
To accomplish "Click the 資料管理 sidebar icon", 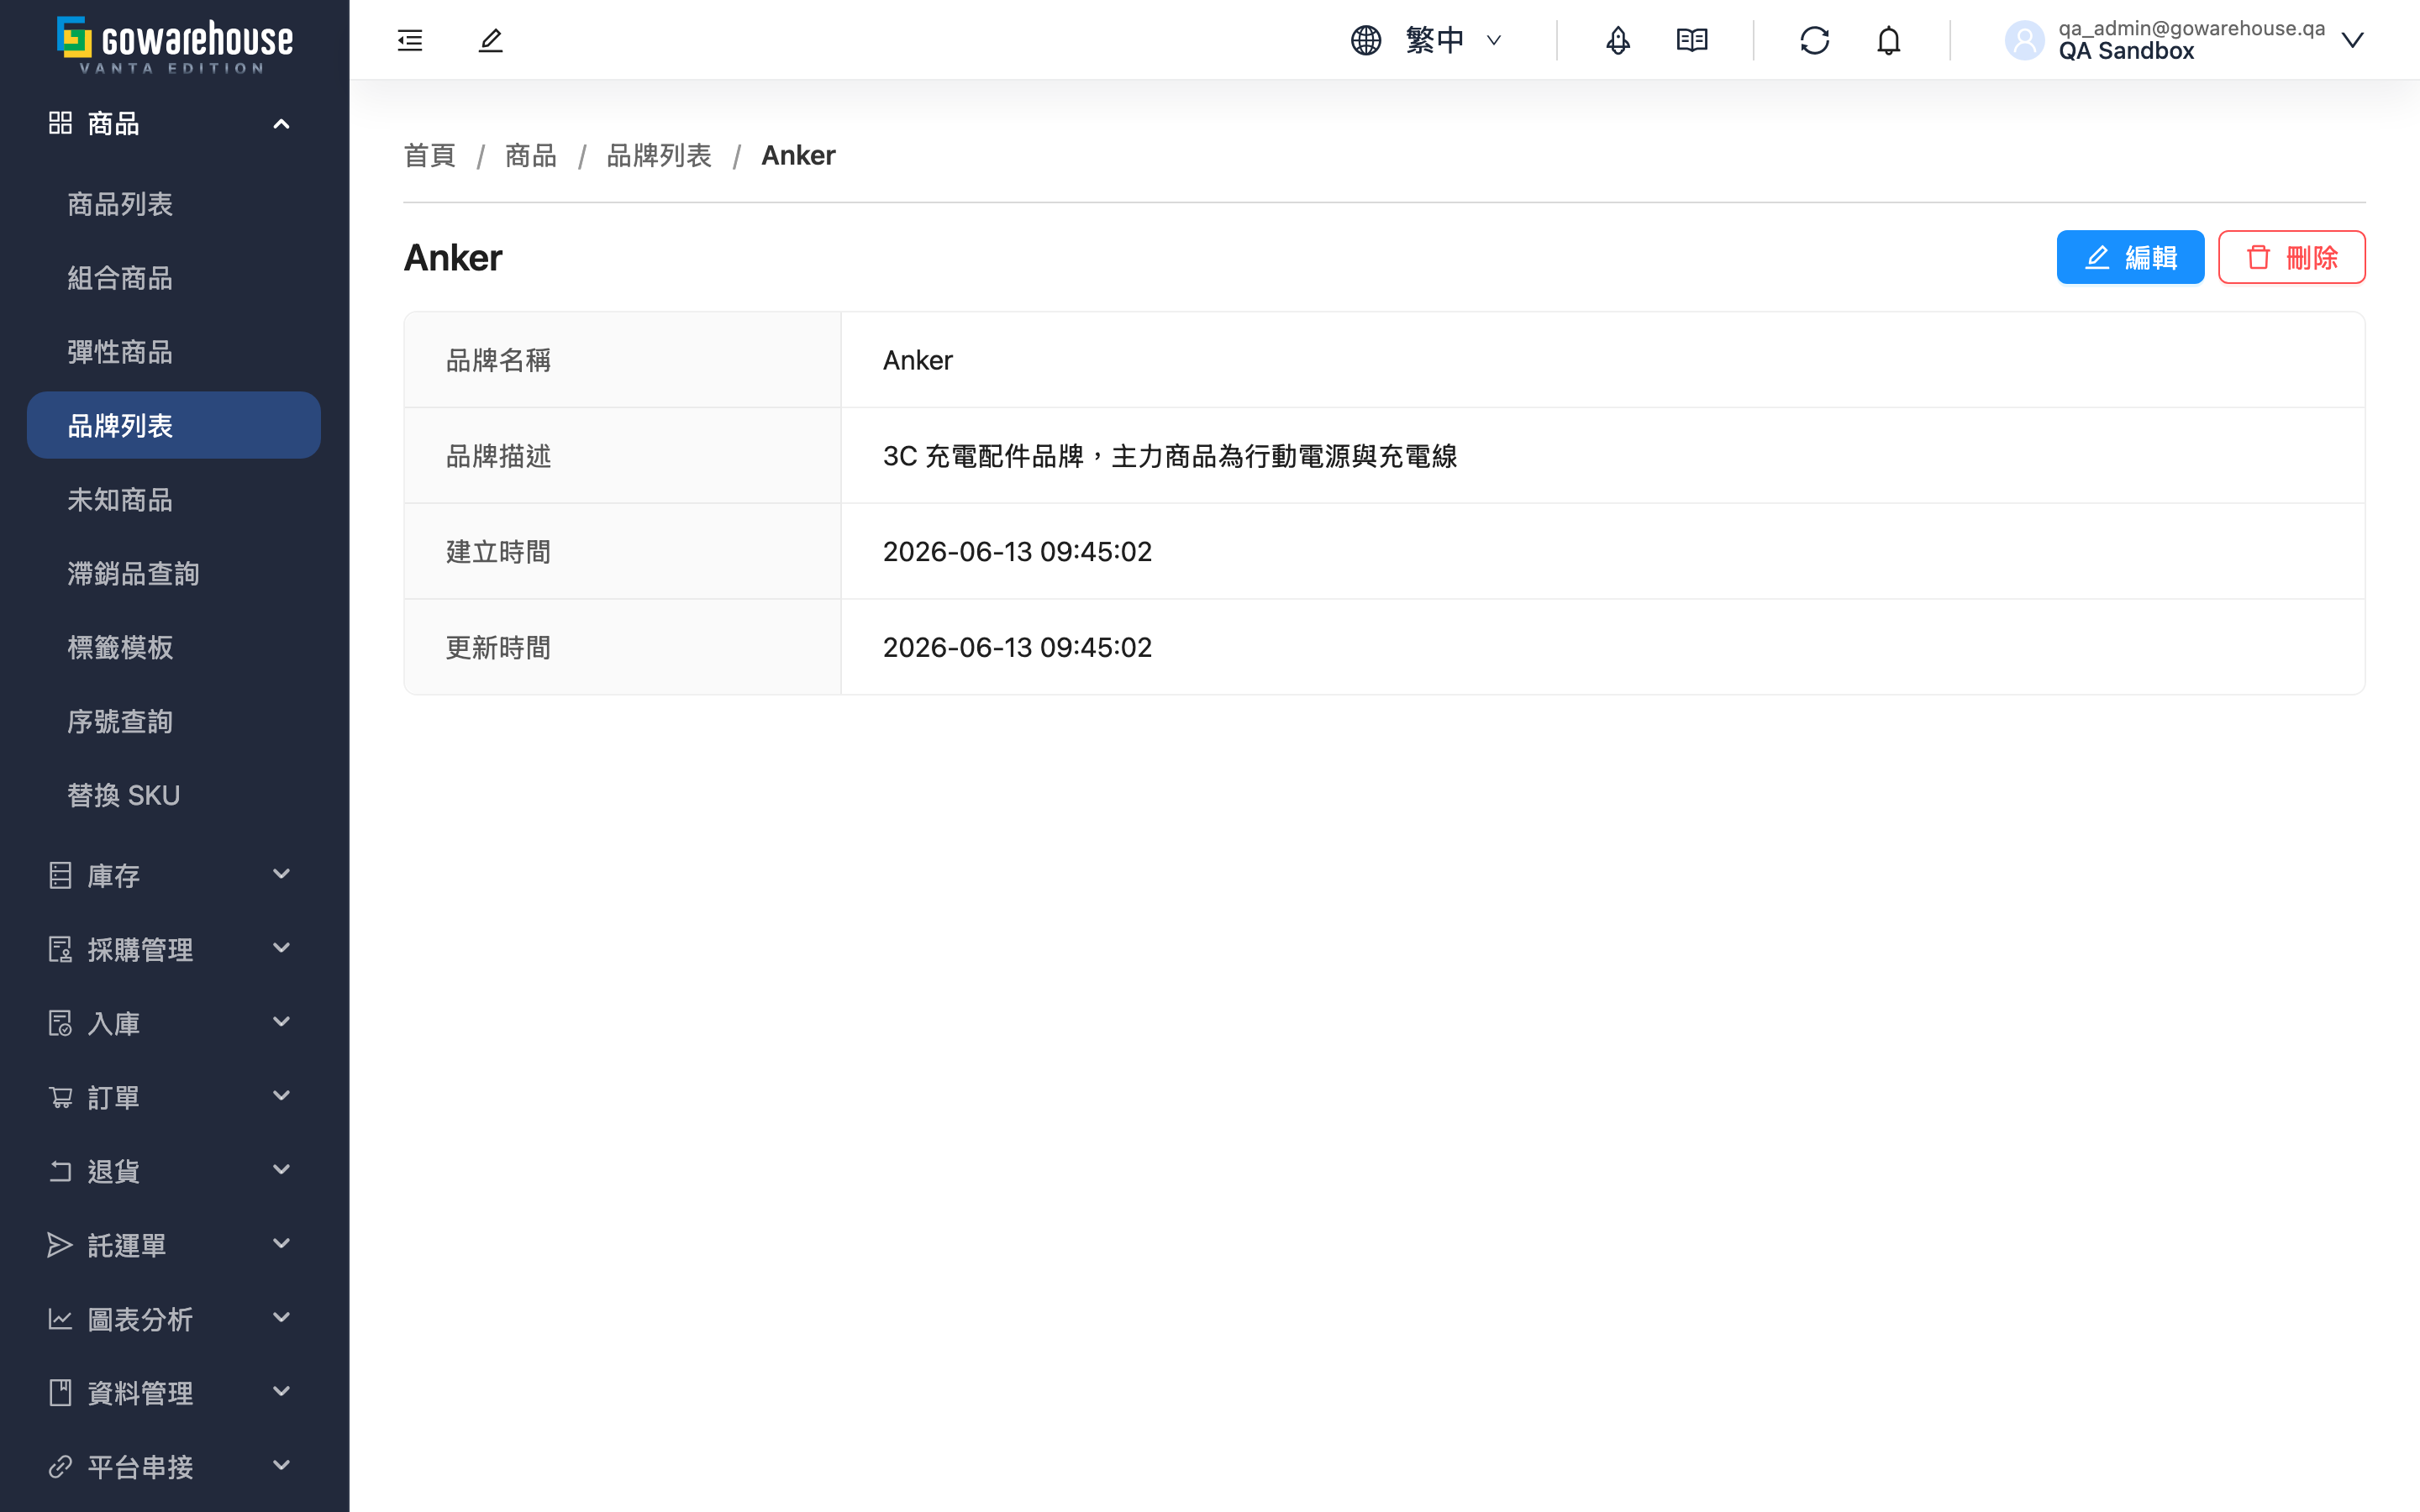I will point(60,1392).
